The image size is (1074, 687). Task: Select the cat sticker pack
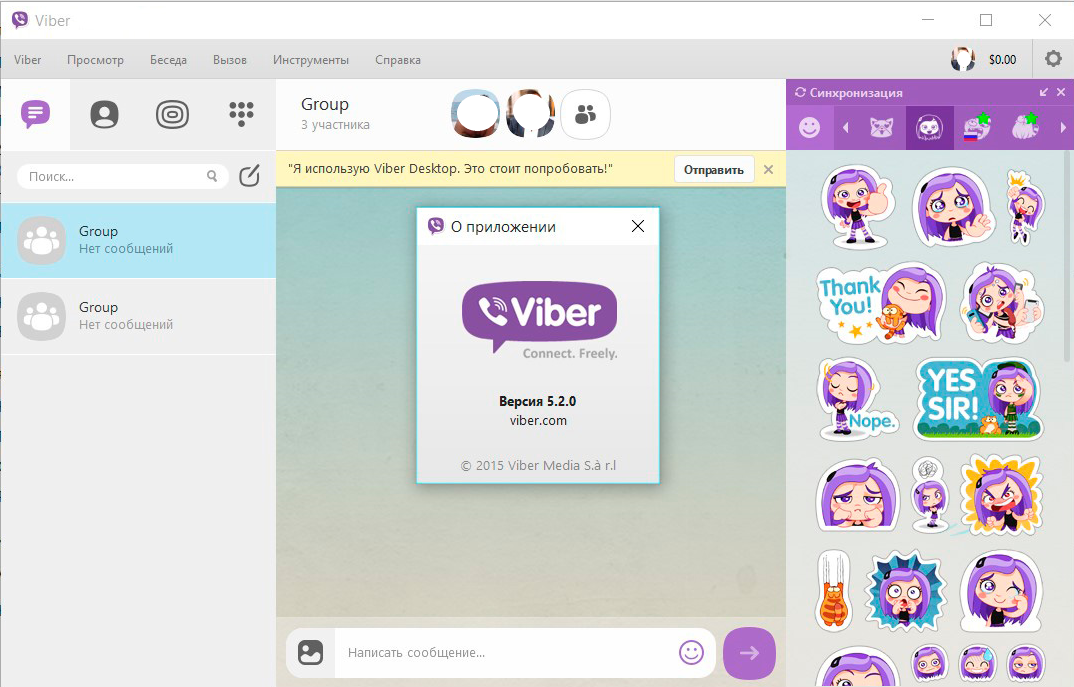coord(882,127)
